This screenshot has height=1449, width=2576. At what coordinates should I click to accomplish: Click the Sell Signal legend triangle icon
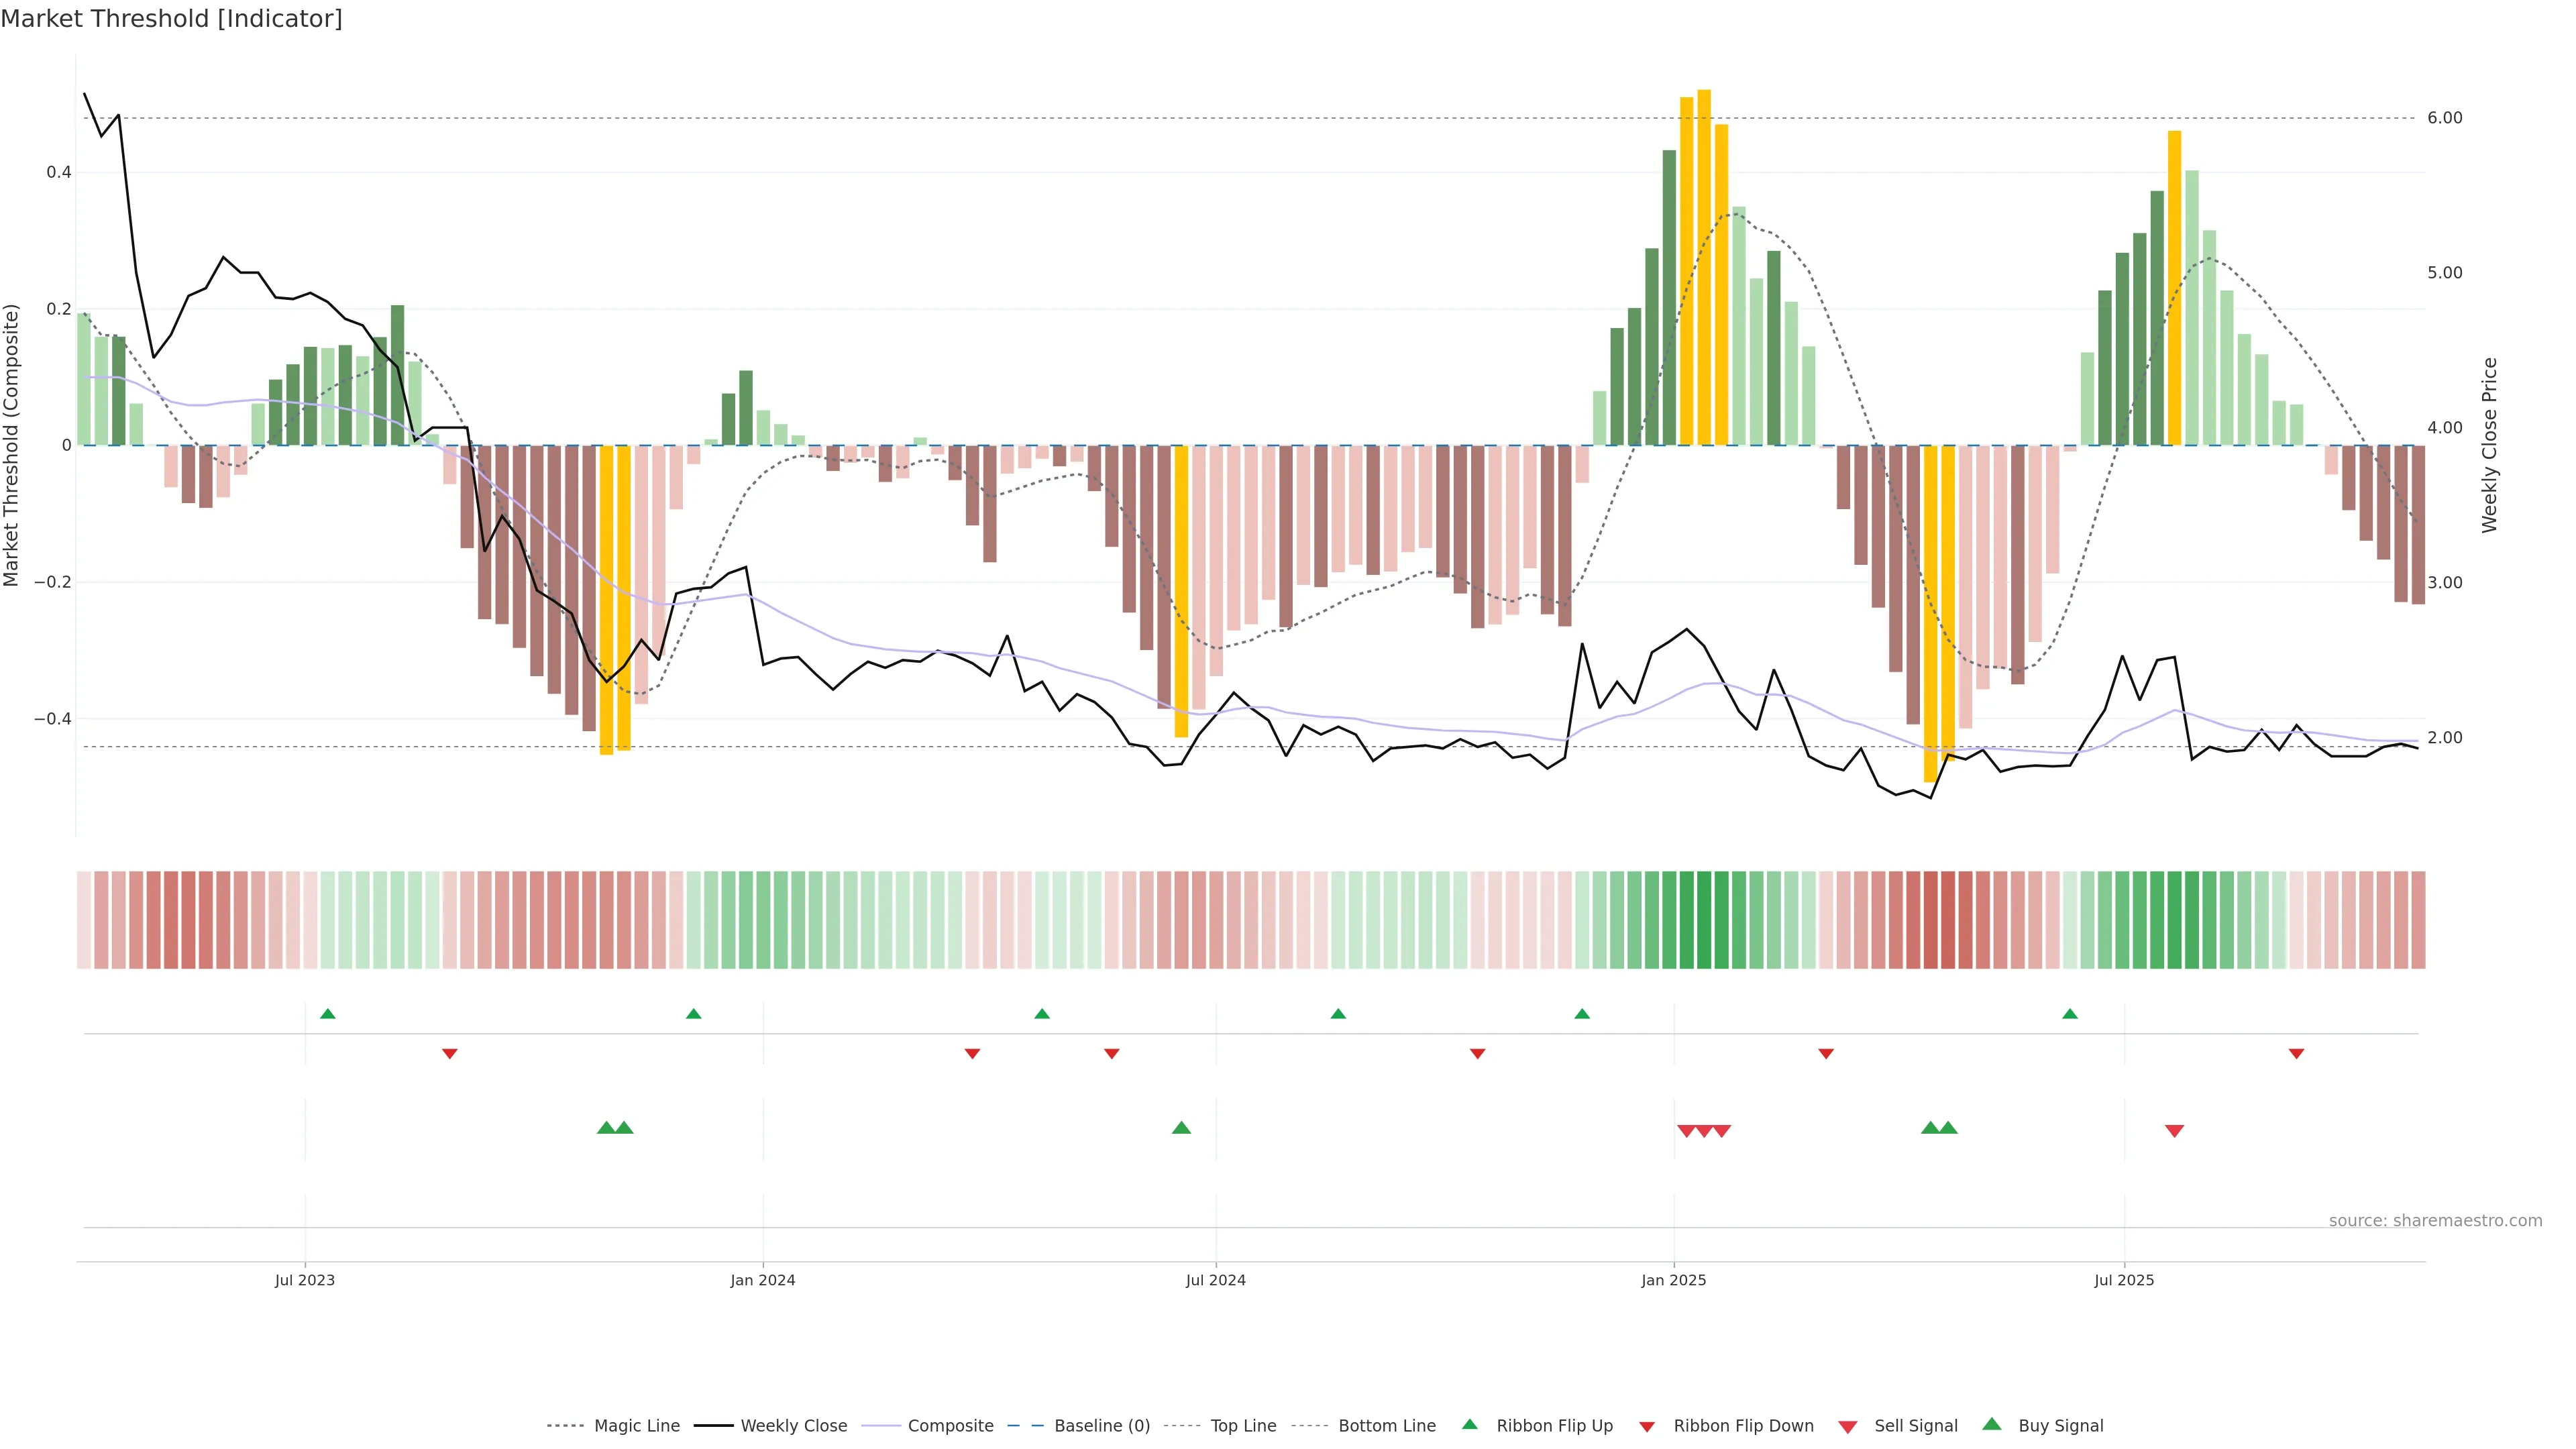[1847, 1426]
